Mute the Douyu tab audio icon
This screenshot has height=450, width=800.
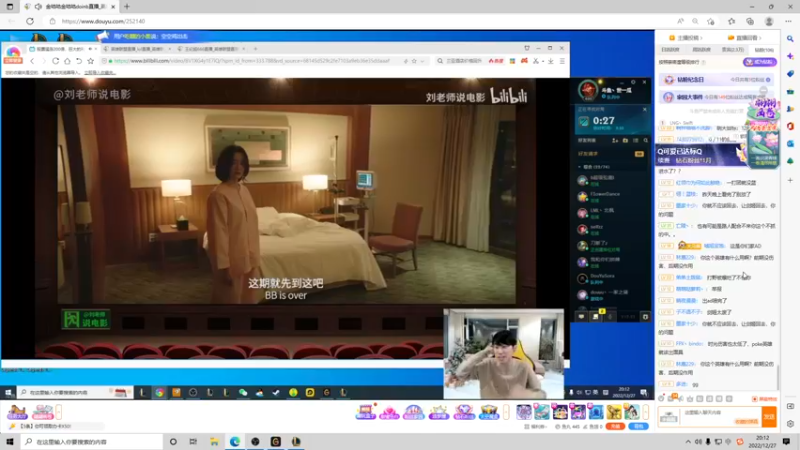(38, 7)
